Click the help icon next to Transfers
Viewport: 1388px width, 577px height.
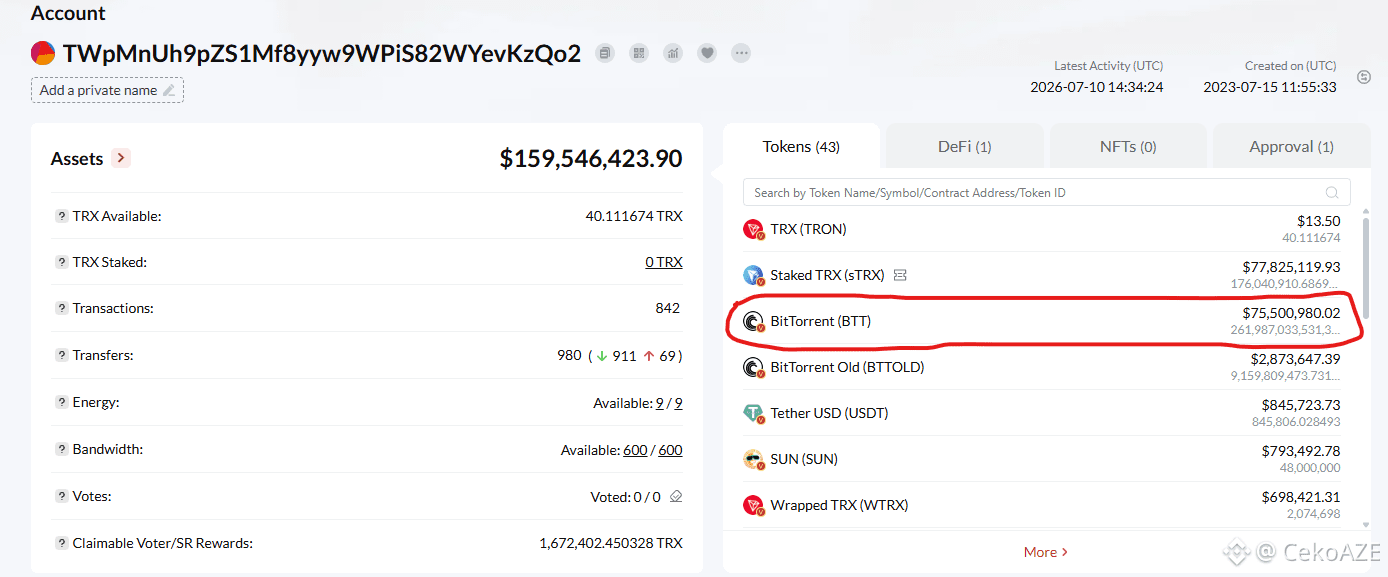pos(62,355)
